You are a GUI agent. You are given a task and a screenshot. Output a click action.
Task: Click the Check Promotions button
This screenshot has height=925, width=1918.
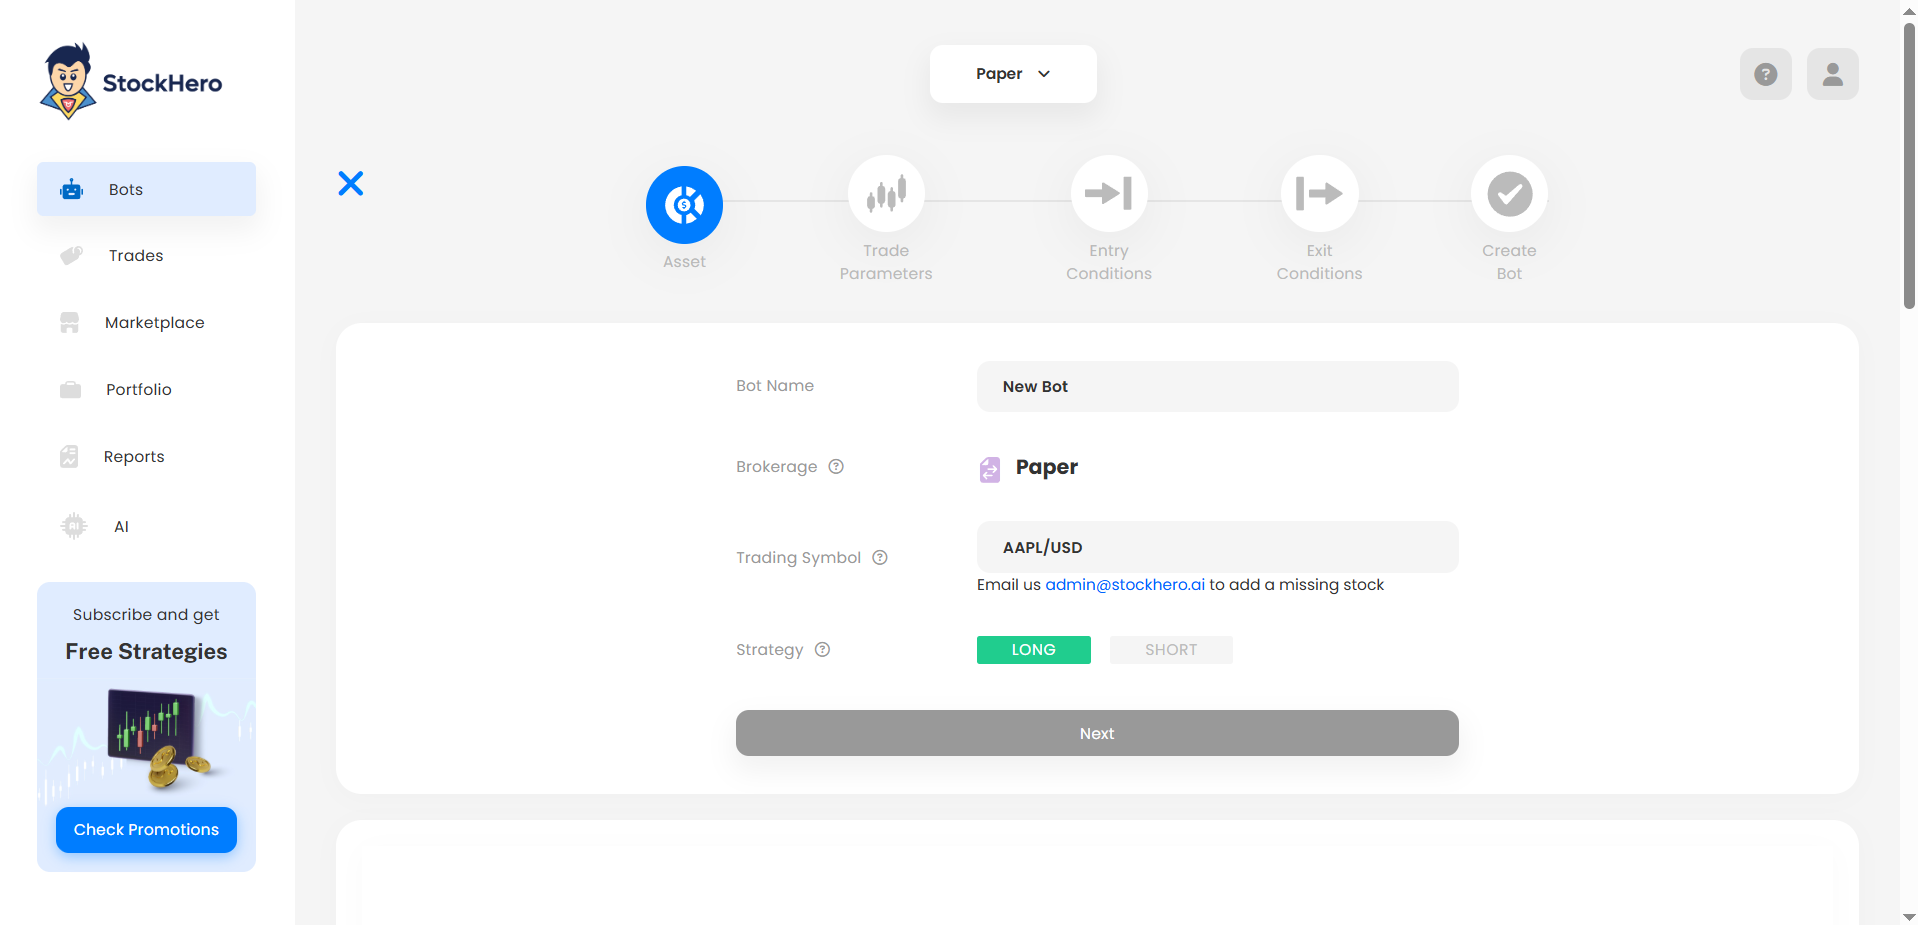coord(146,830)
